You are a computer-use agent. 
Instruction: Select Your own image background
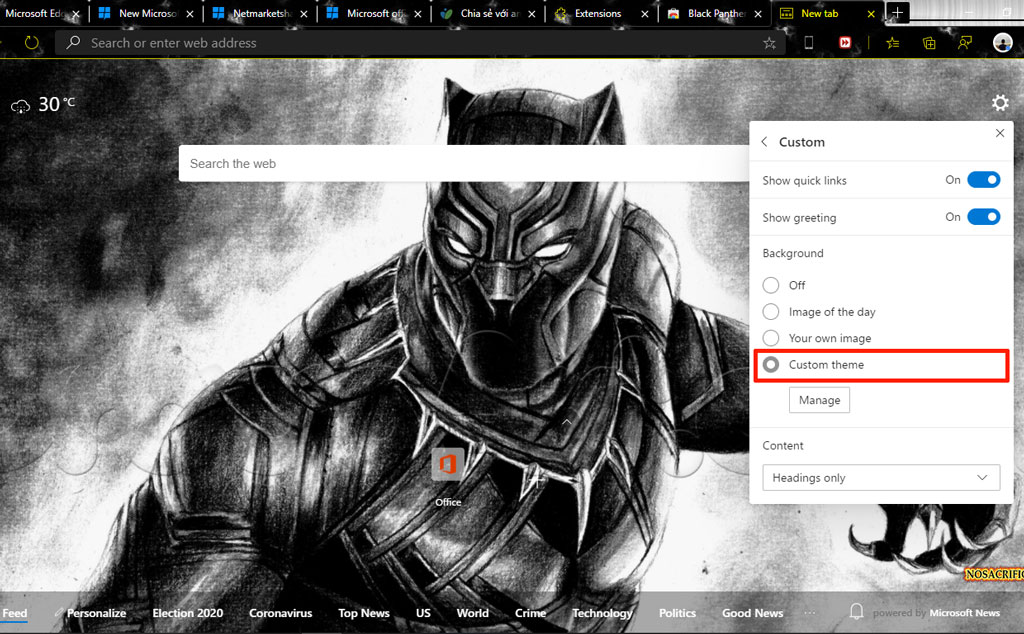771,338
